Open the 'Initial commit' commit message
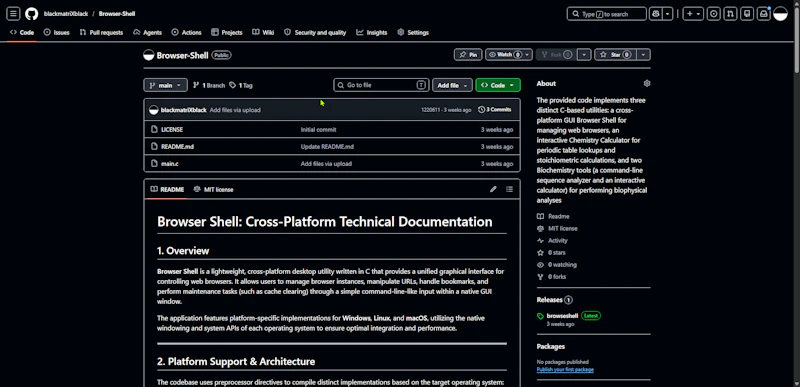 point(318,130)
